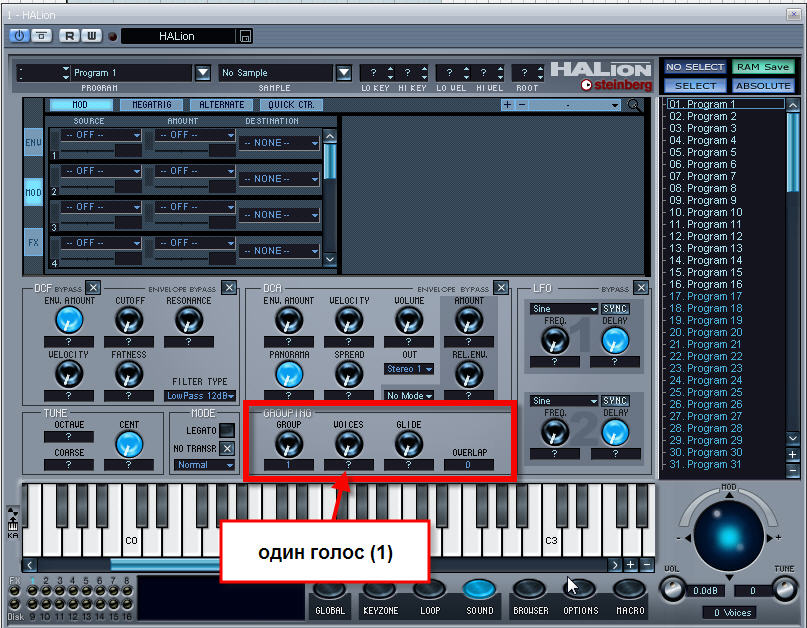Click the Grouping Glide knob

(409, 445)
